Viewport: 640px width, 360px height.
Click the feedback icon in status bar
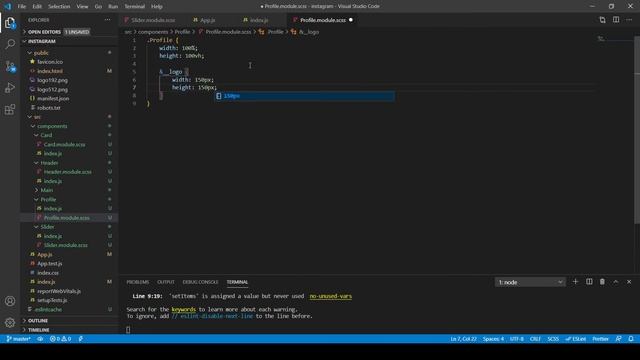click(618, 339)
